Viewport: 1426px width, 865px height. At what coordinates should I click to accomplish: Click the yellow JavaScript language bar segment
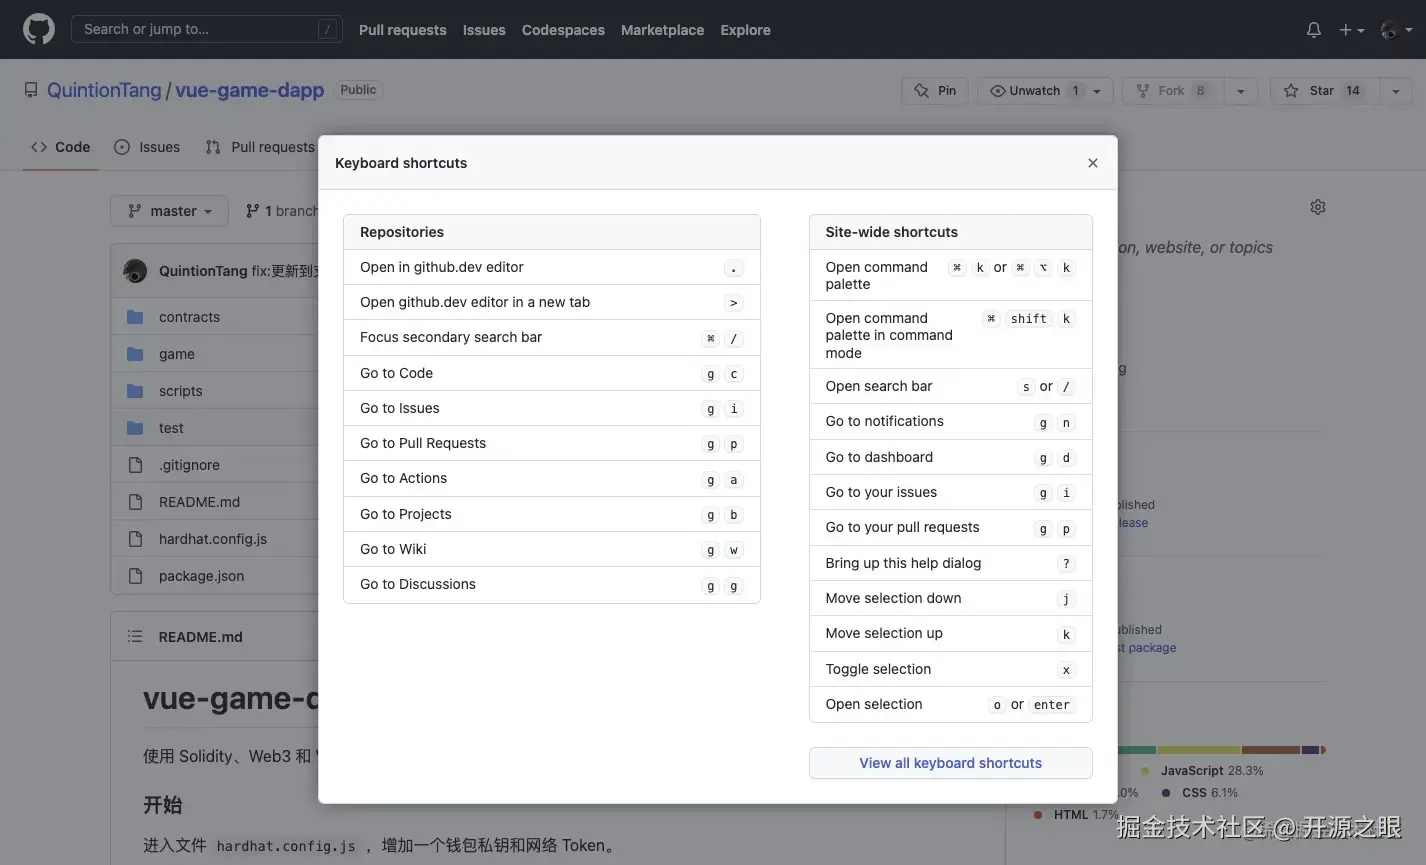[x=1198, y=749]
